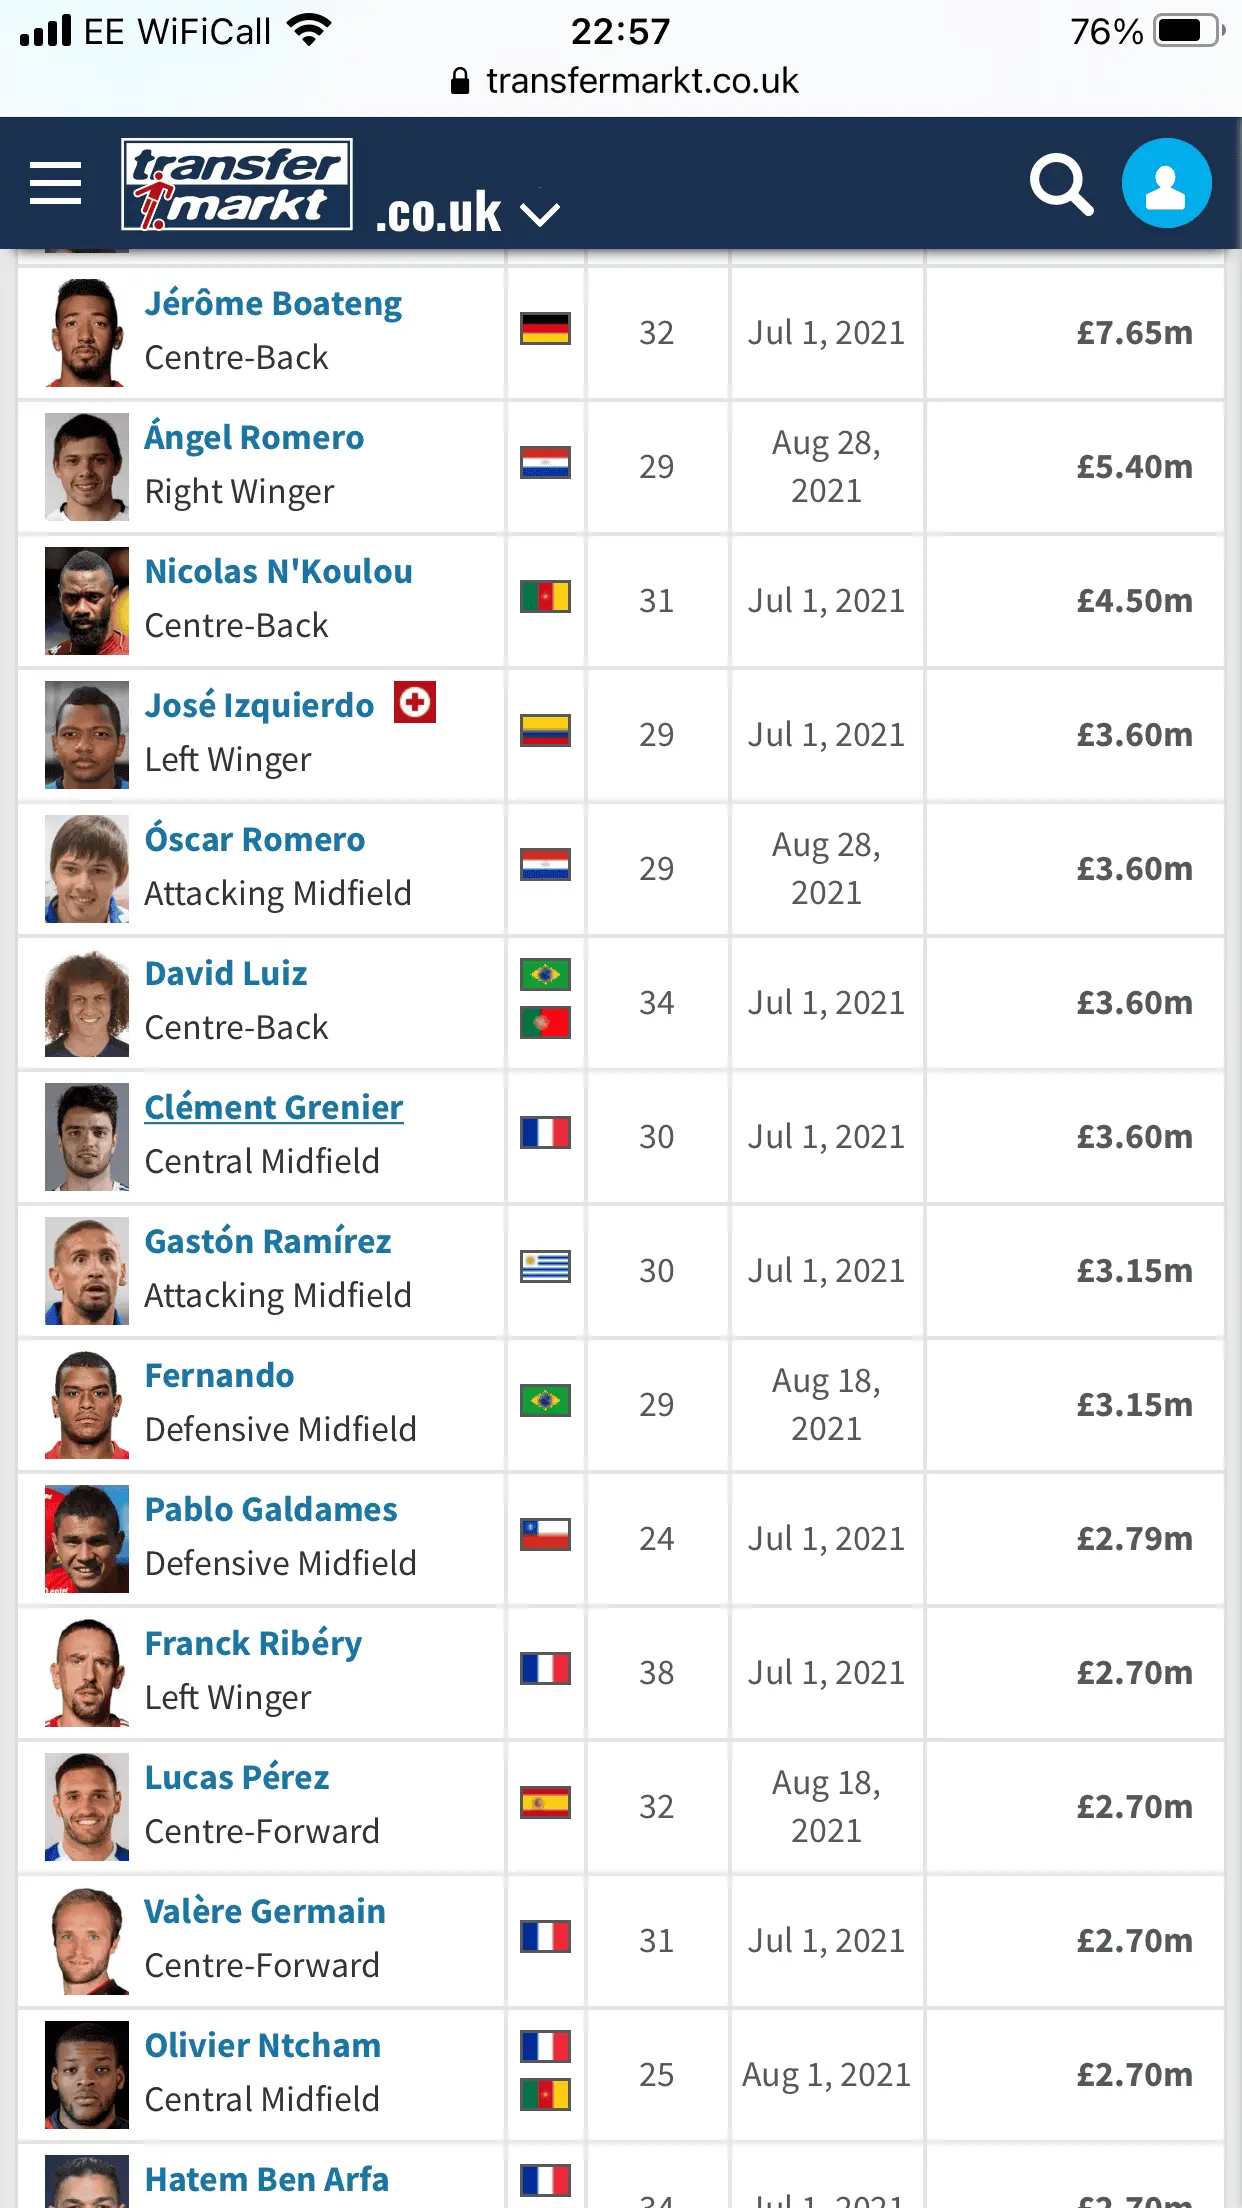Viewport: 1242px width, 2208px height.
Task: Open the hamburger navigation menu
Action: click(55, 183)
